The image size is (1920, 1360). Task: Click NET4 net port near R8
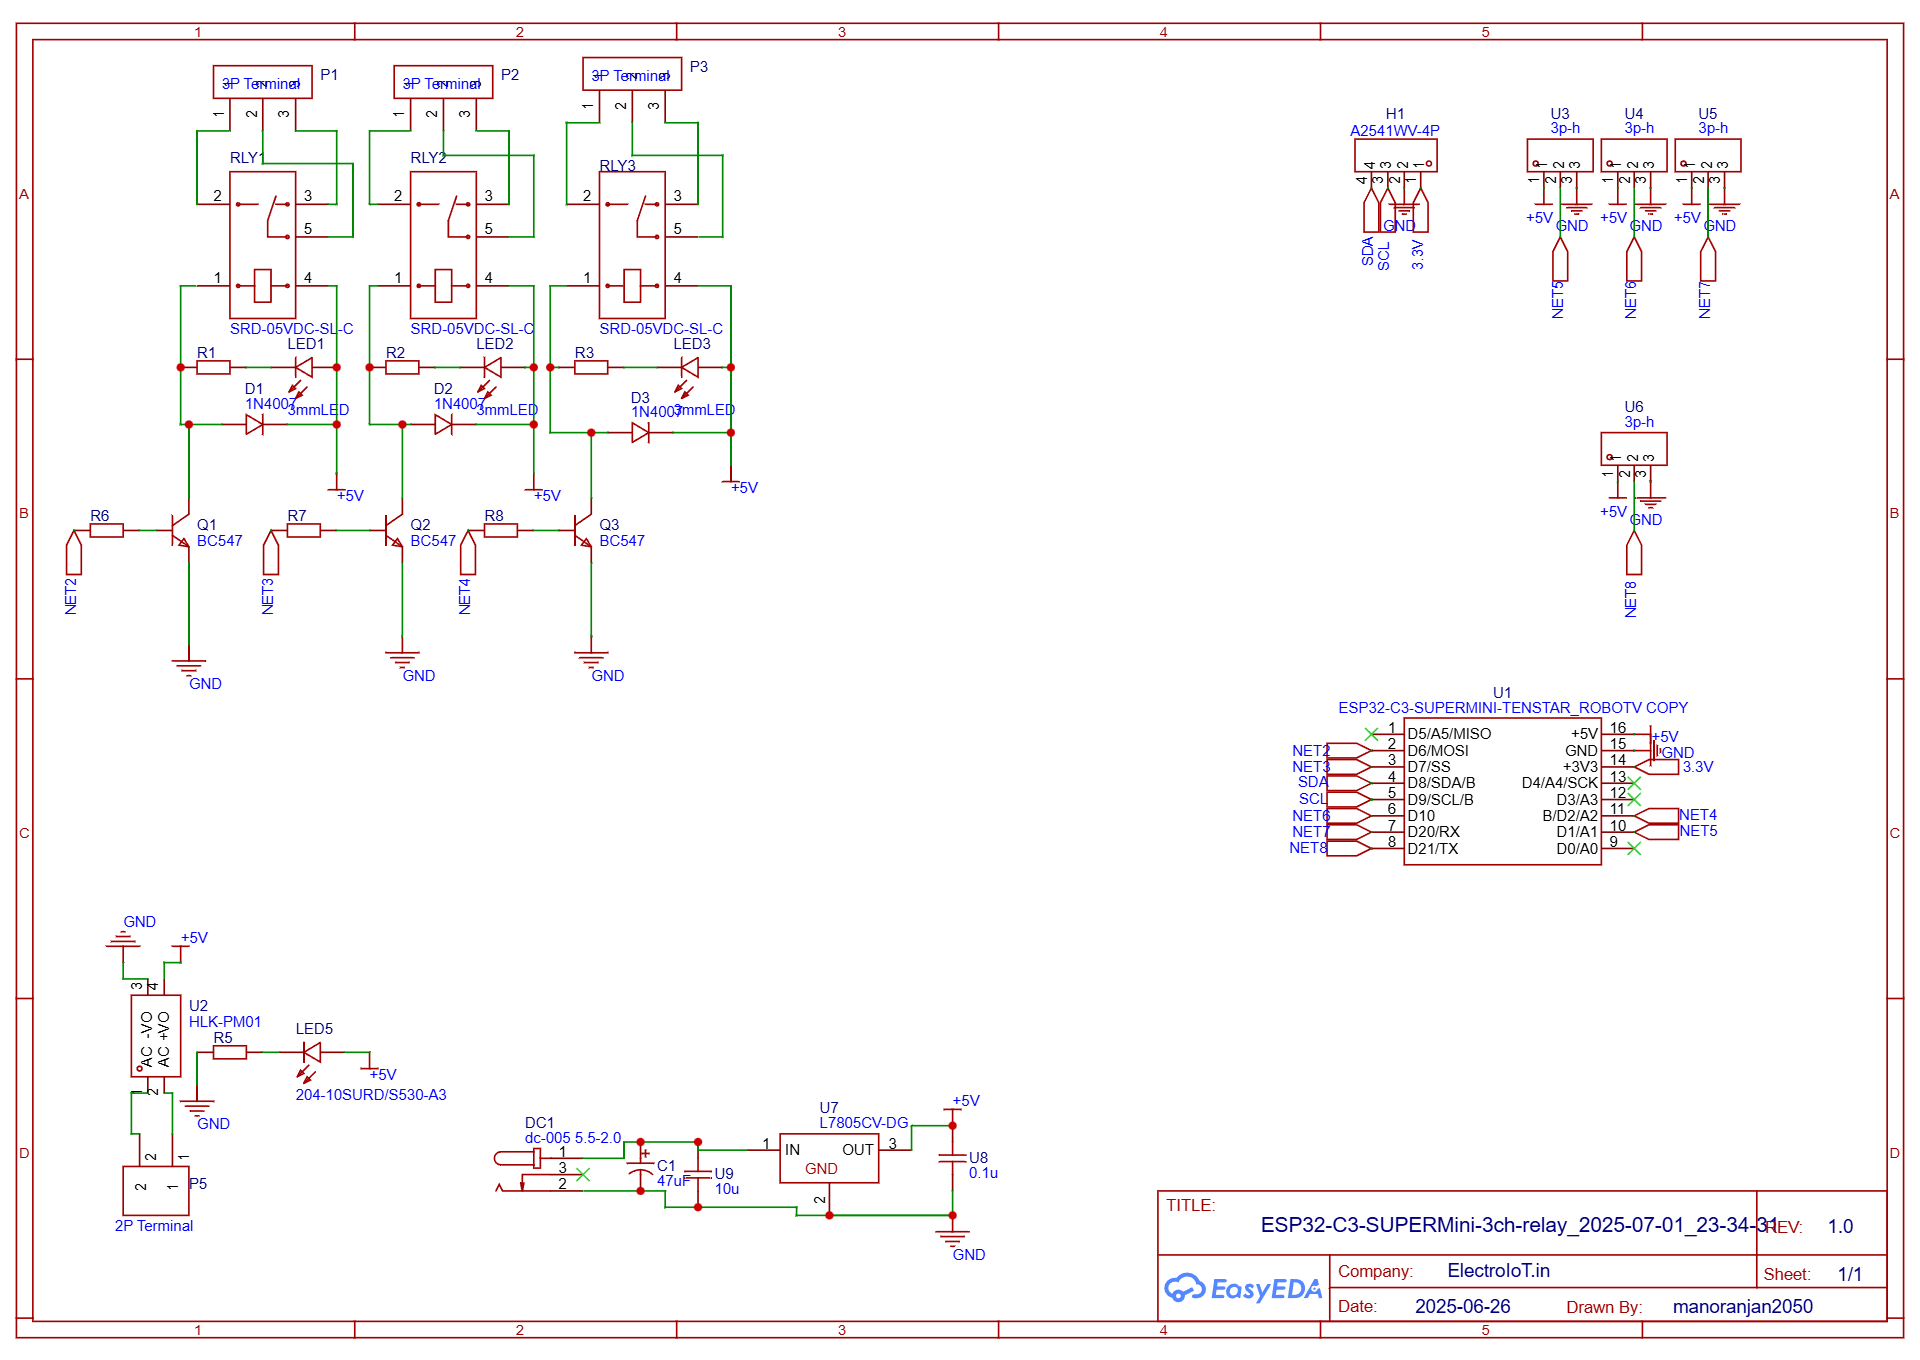tap(467, 552)
